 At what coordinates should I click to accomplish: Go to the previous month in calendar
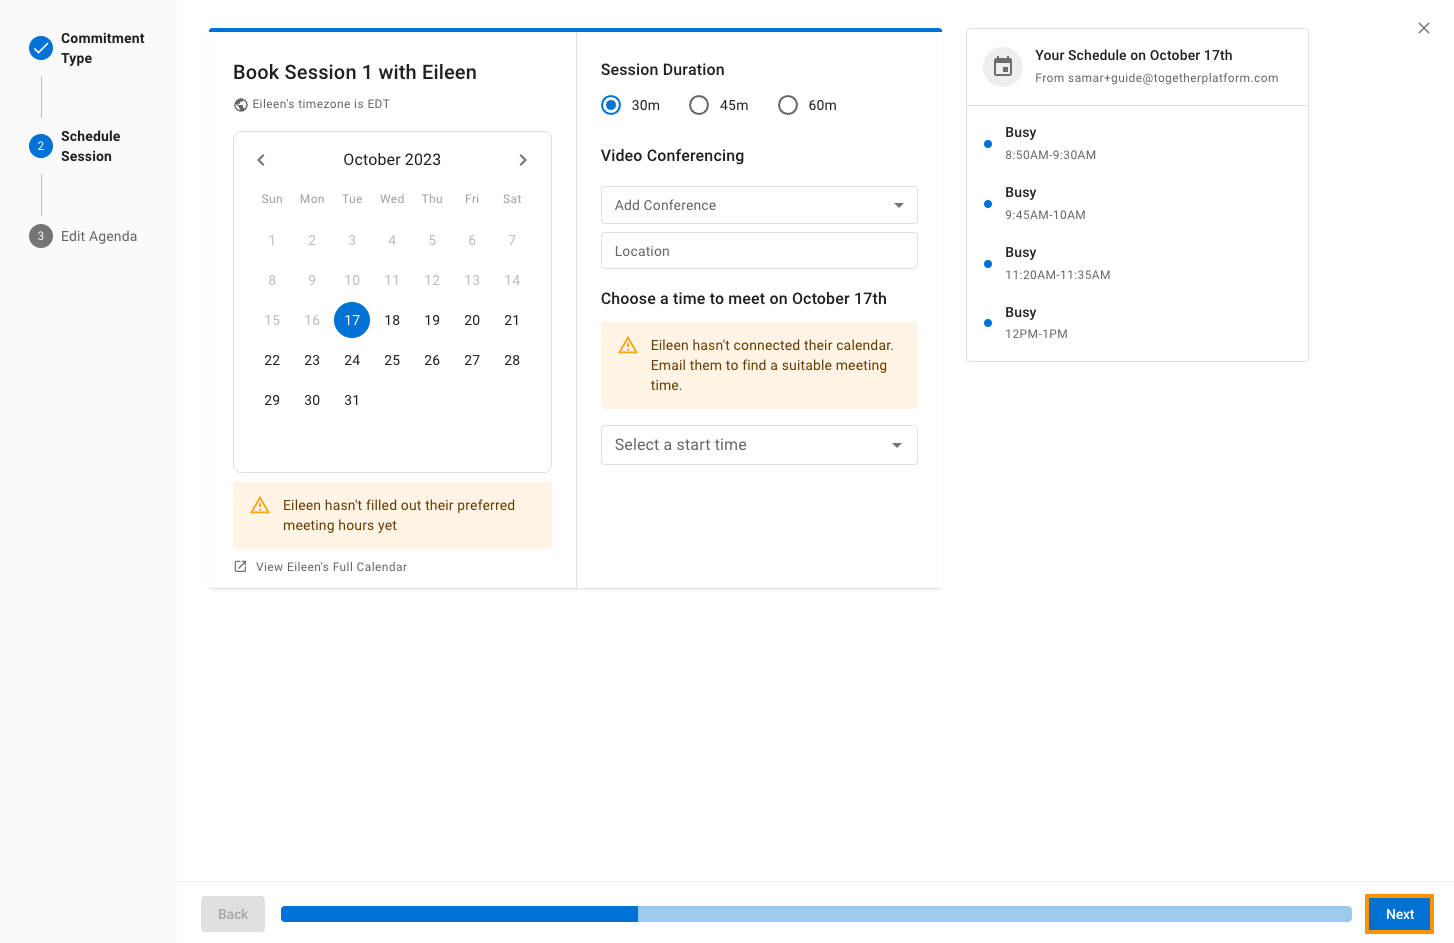pyautogui.click(x=261, y=160)
